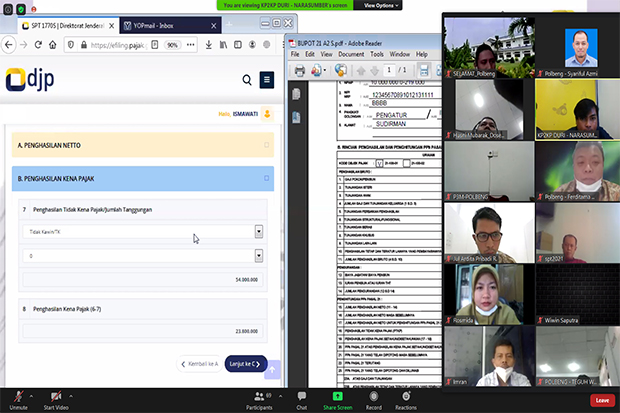Select Rosmida's video tile

click(489, 294)
